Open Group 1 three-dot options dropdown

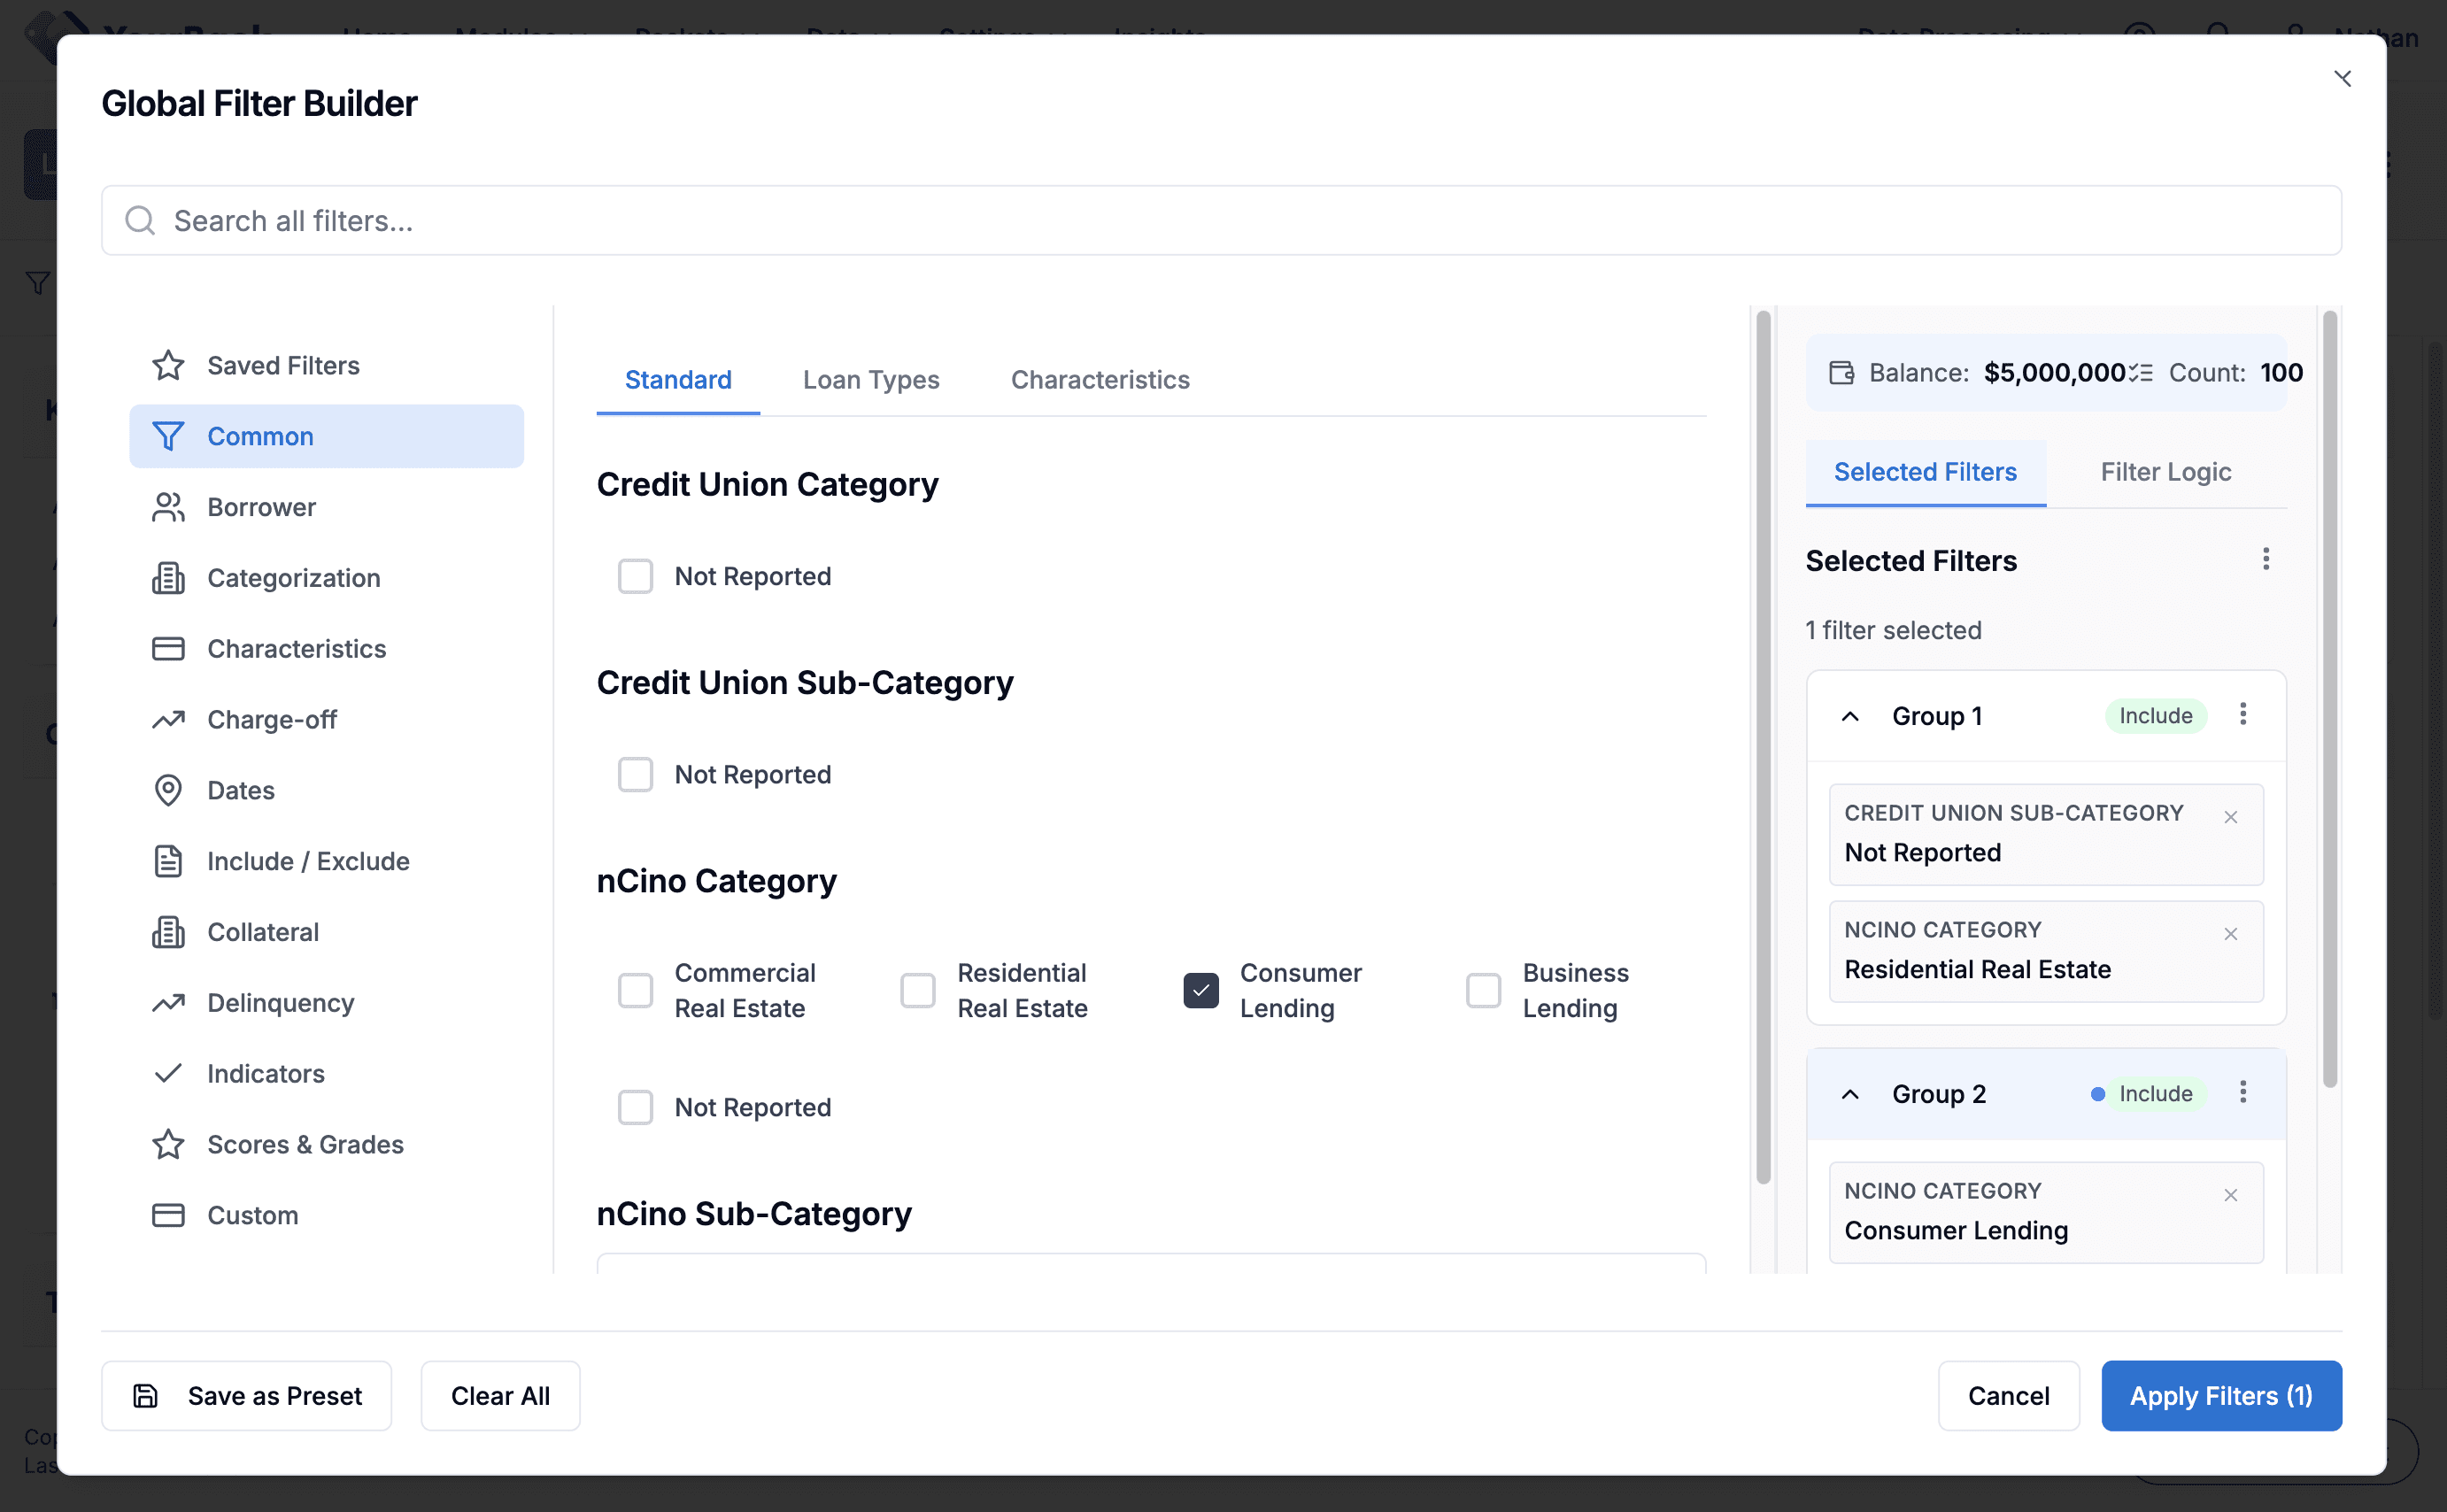tap(2242, 714)
